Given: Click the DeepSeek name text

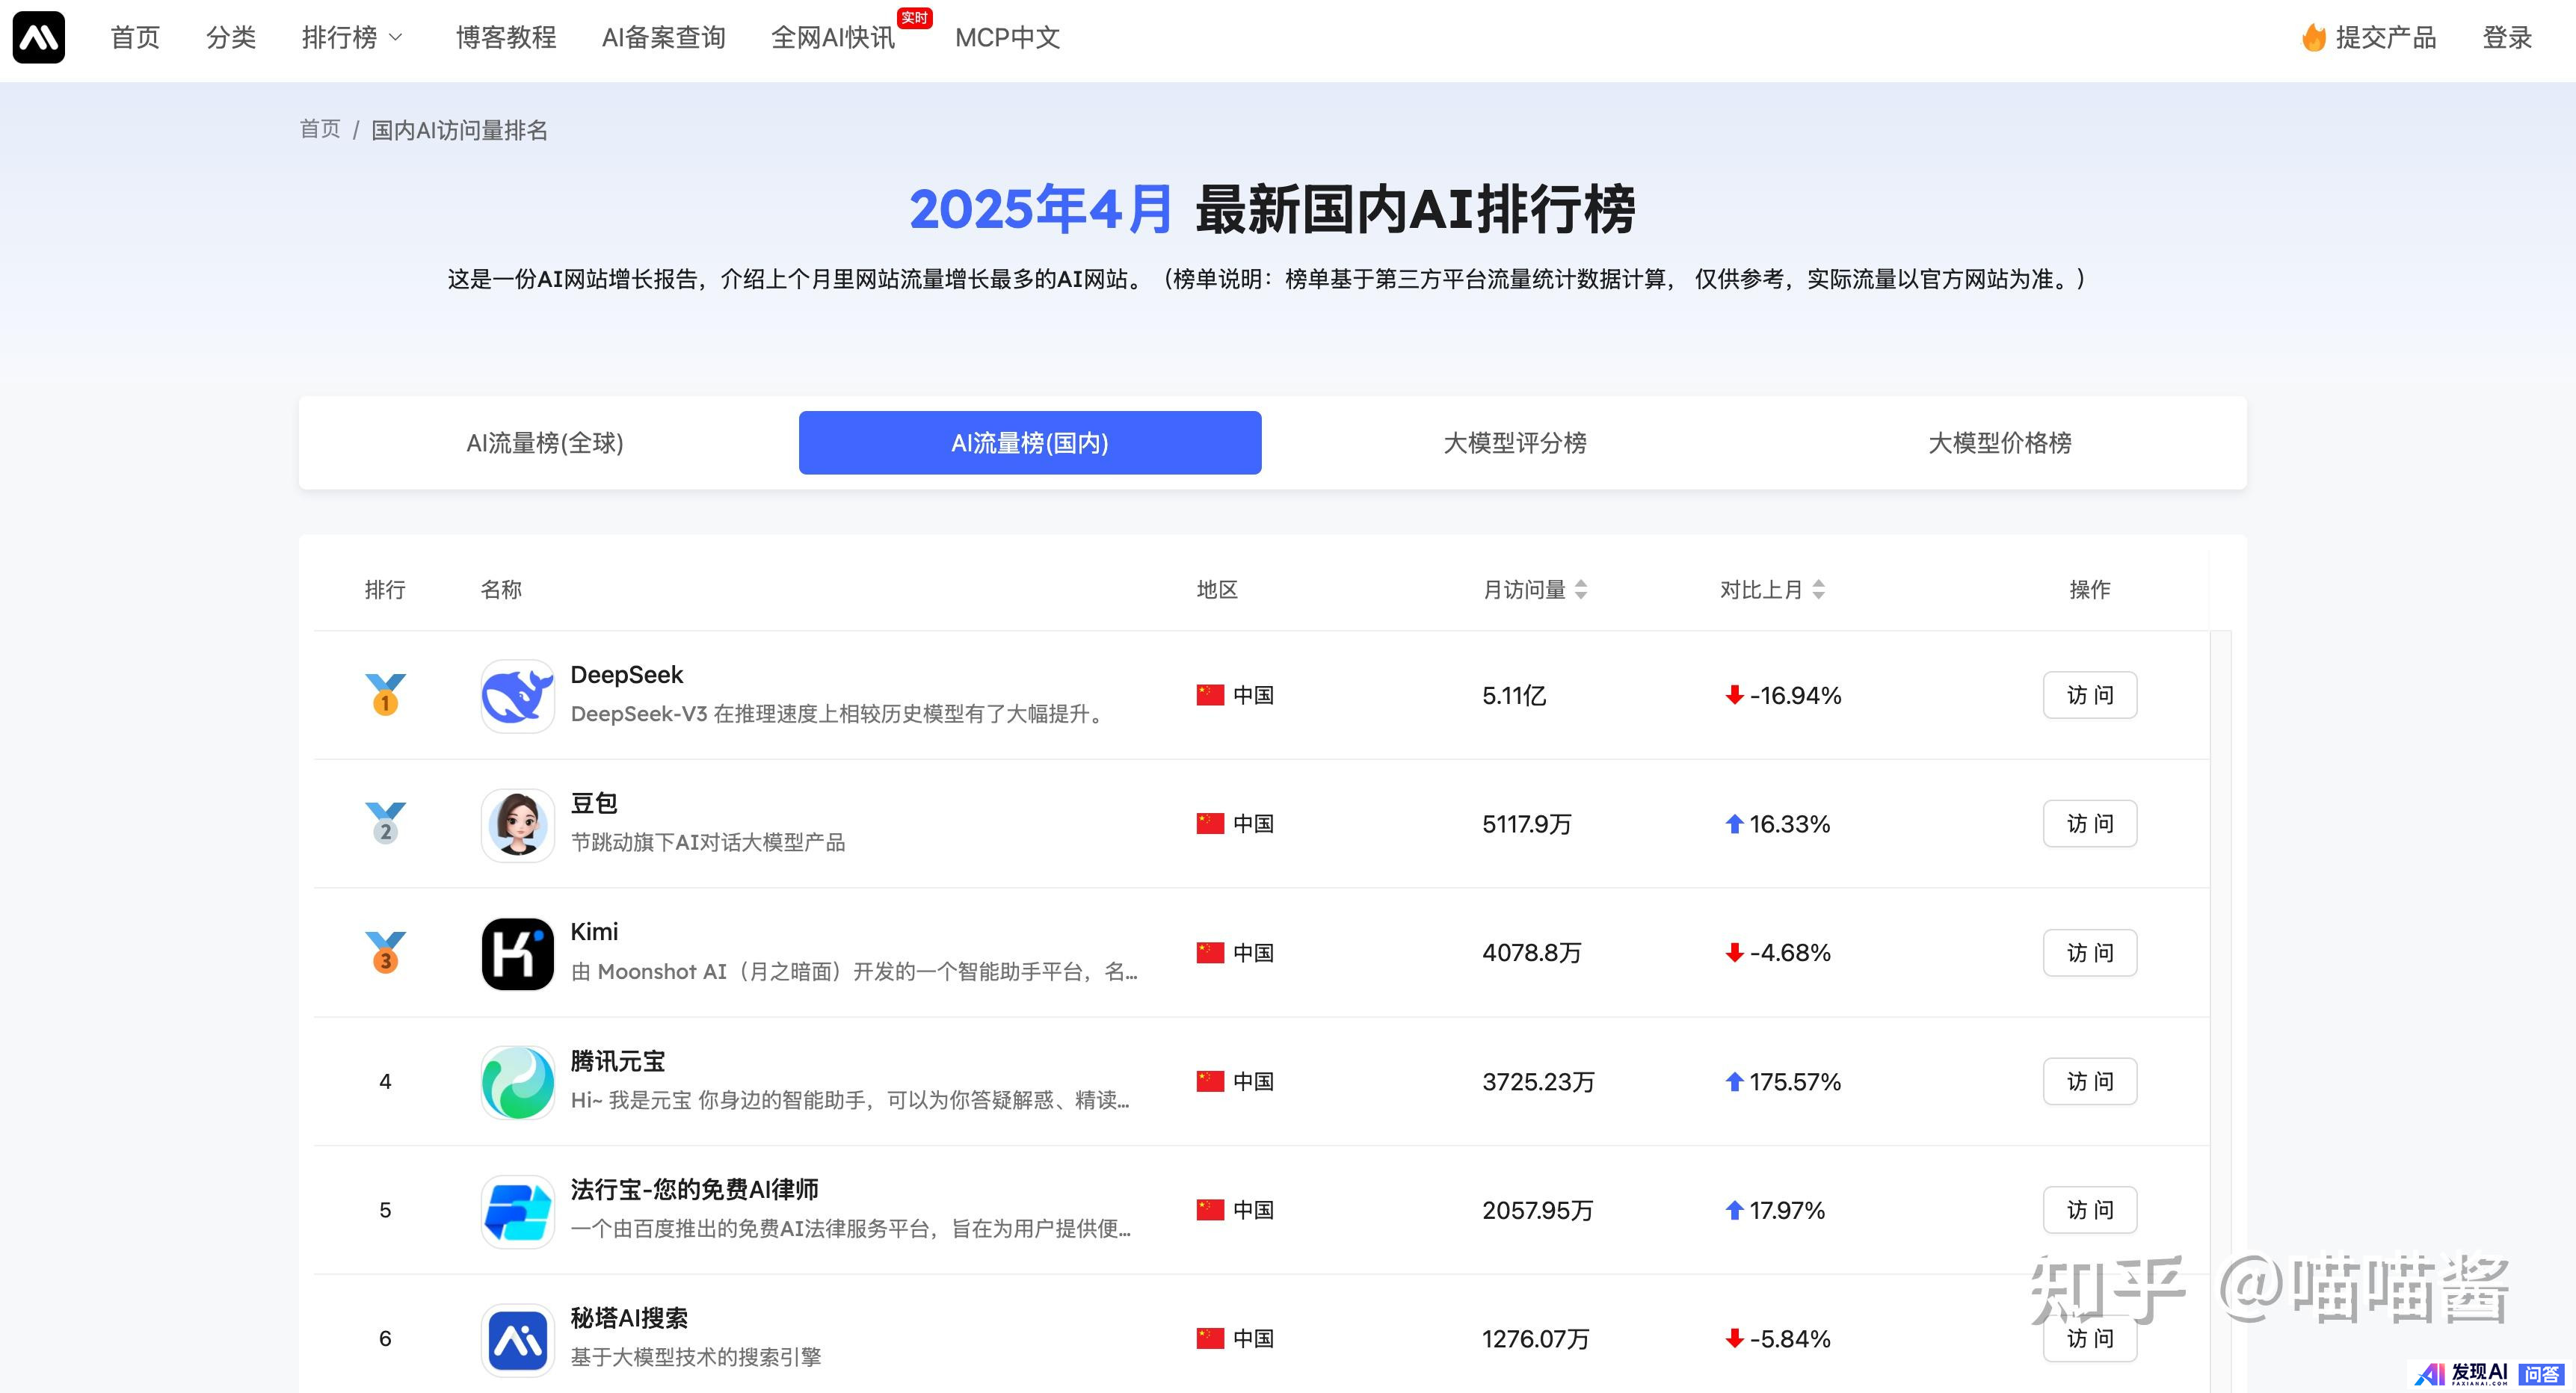Looking at the screenshot, I should tap(627, 675).
